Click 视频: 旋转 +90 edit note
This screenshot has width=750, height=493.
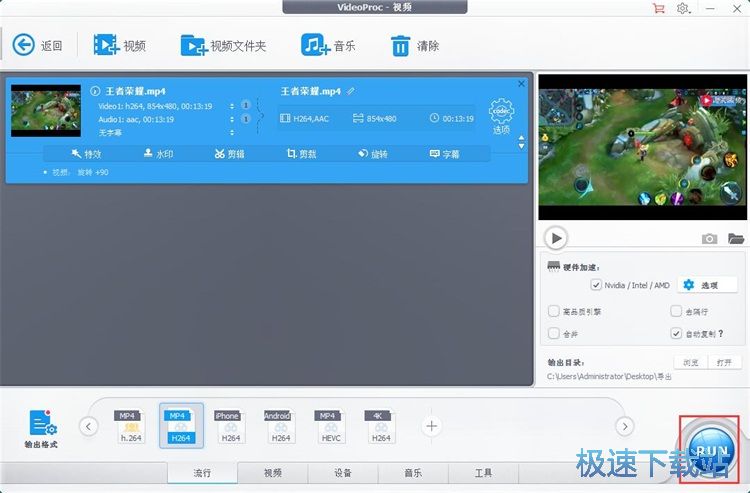pos(80,172)
